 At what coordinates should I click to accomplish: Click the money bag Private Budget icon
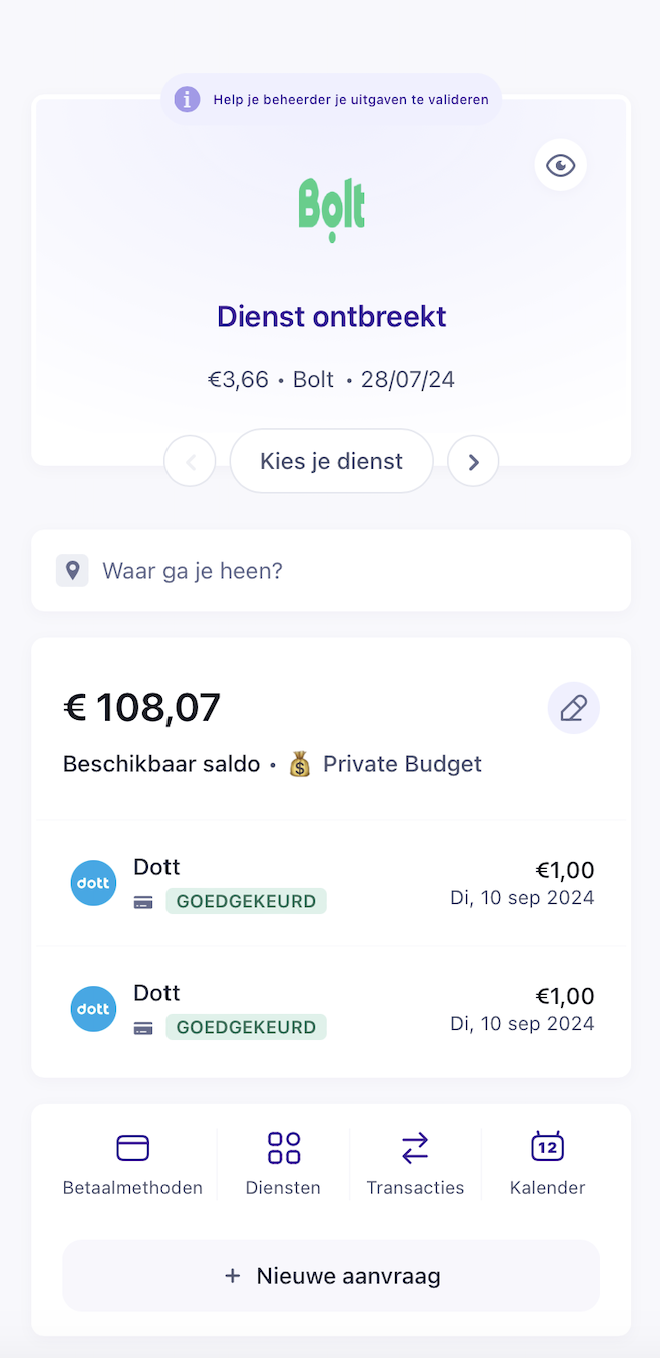pyautogui.click(x=300, y=765)
